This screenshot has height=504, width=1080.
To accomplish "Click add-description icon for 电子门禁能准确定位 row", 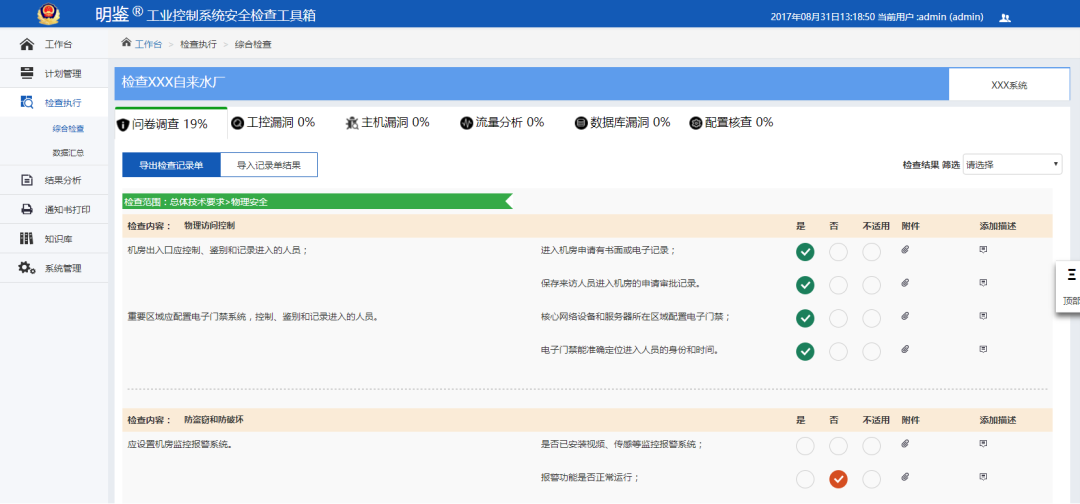I will pyautogui.click(x=983, y=350).
